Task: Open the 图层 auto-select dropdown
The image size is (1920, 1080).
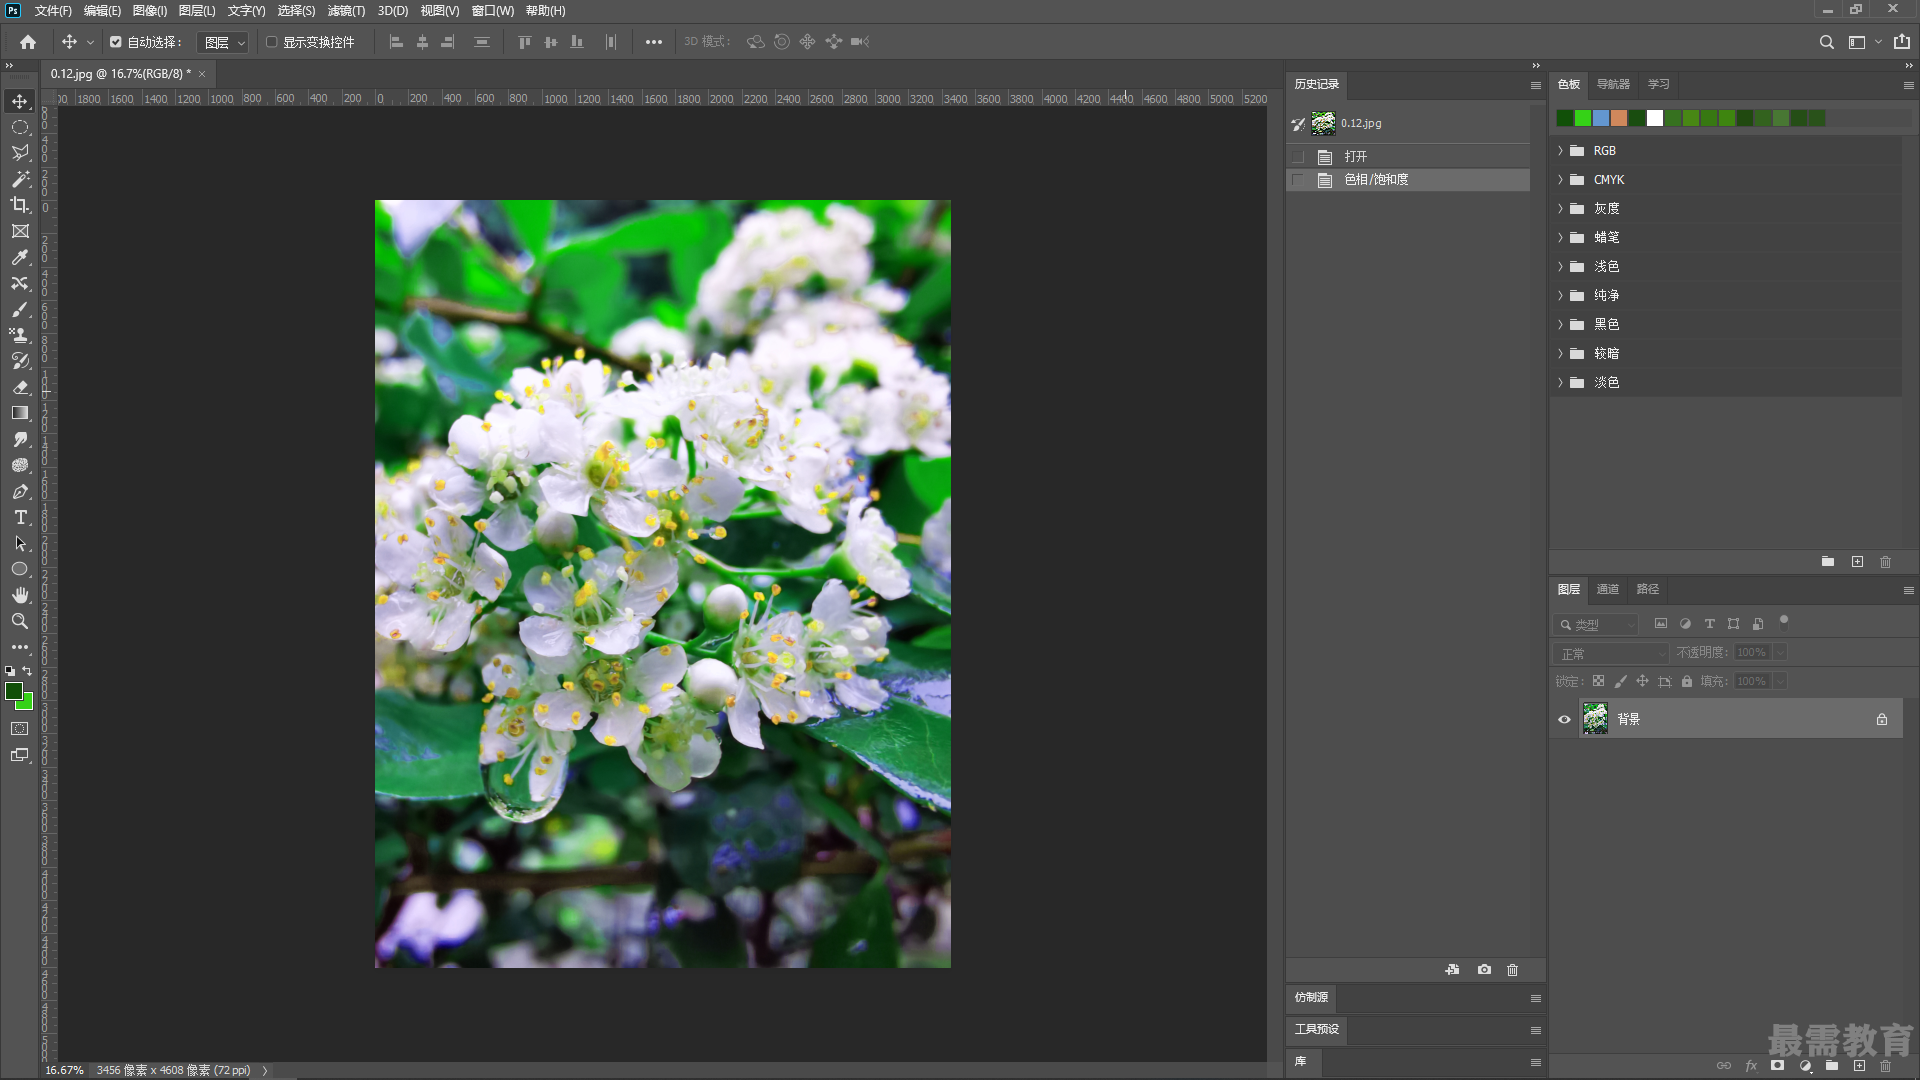Action: pyautogui.click(x=223, y=42)
